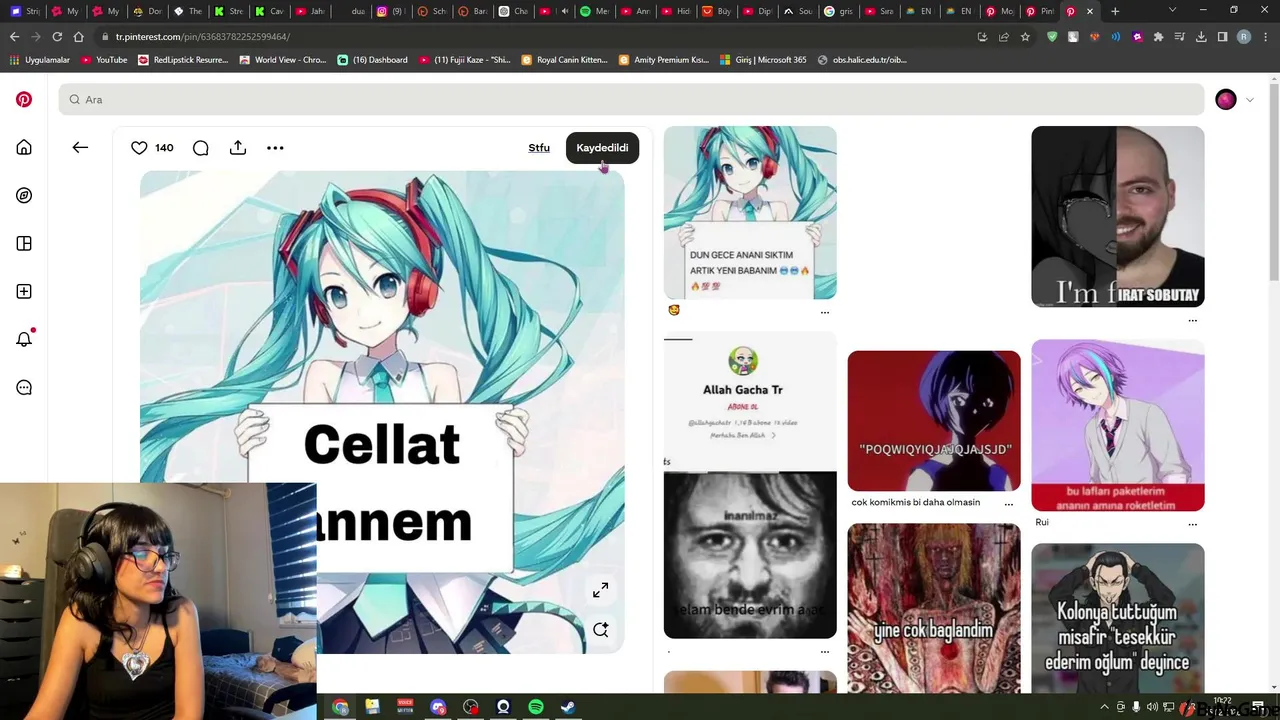Share the pin with upload arrow icon
This screenshot has width=1280, height=720.
[x=237, y=148]
